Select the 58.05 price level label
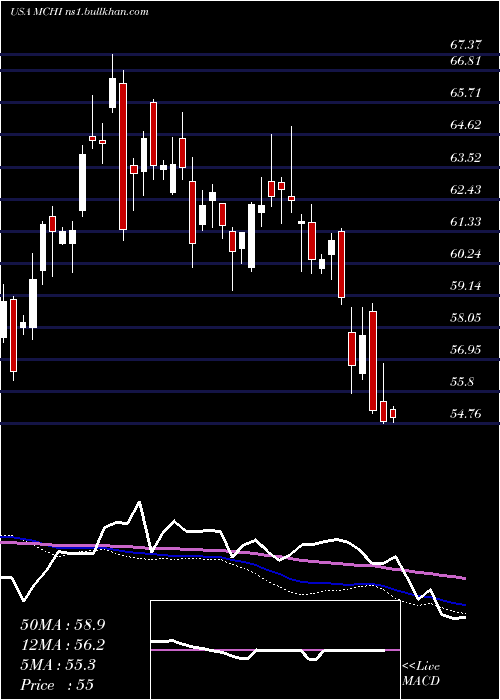500x700 pixels. 466,317
